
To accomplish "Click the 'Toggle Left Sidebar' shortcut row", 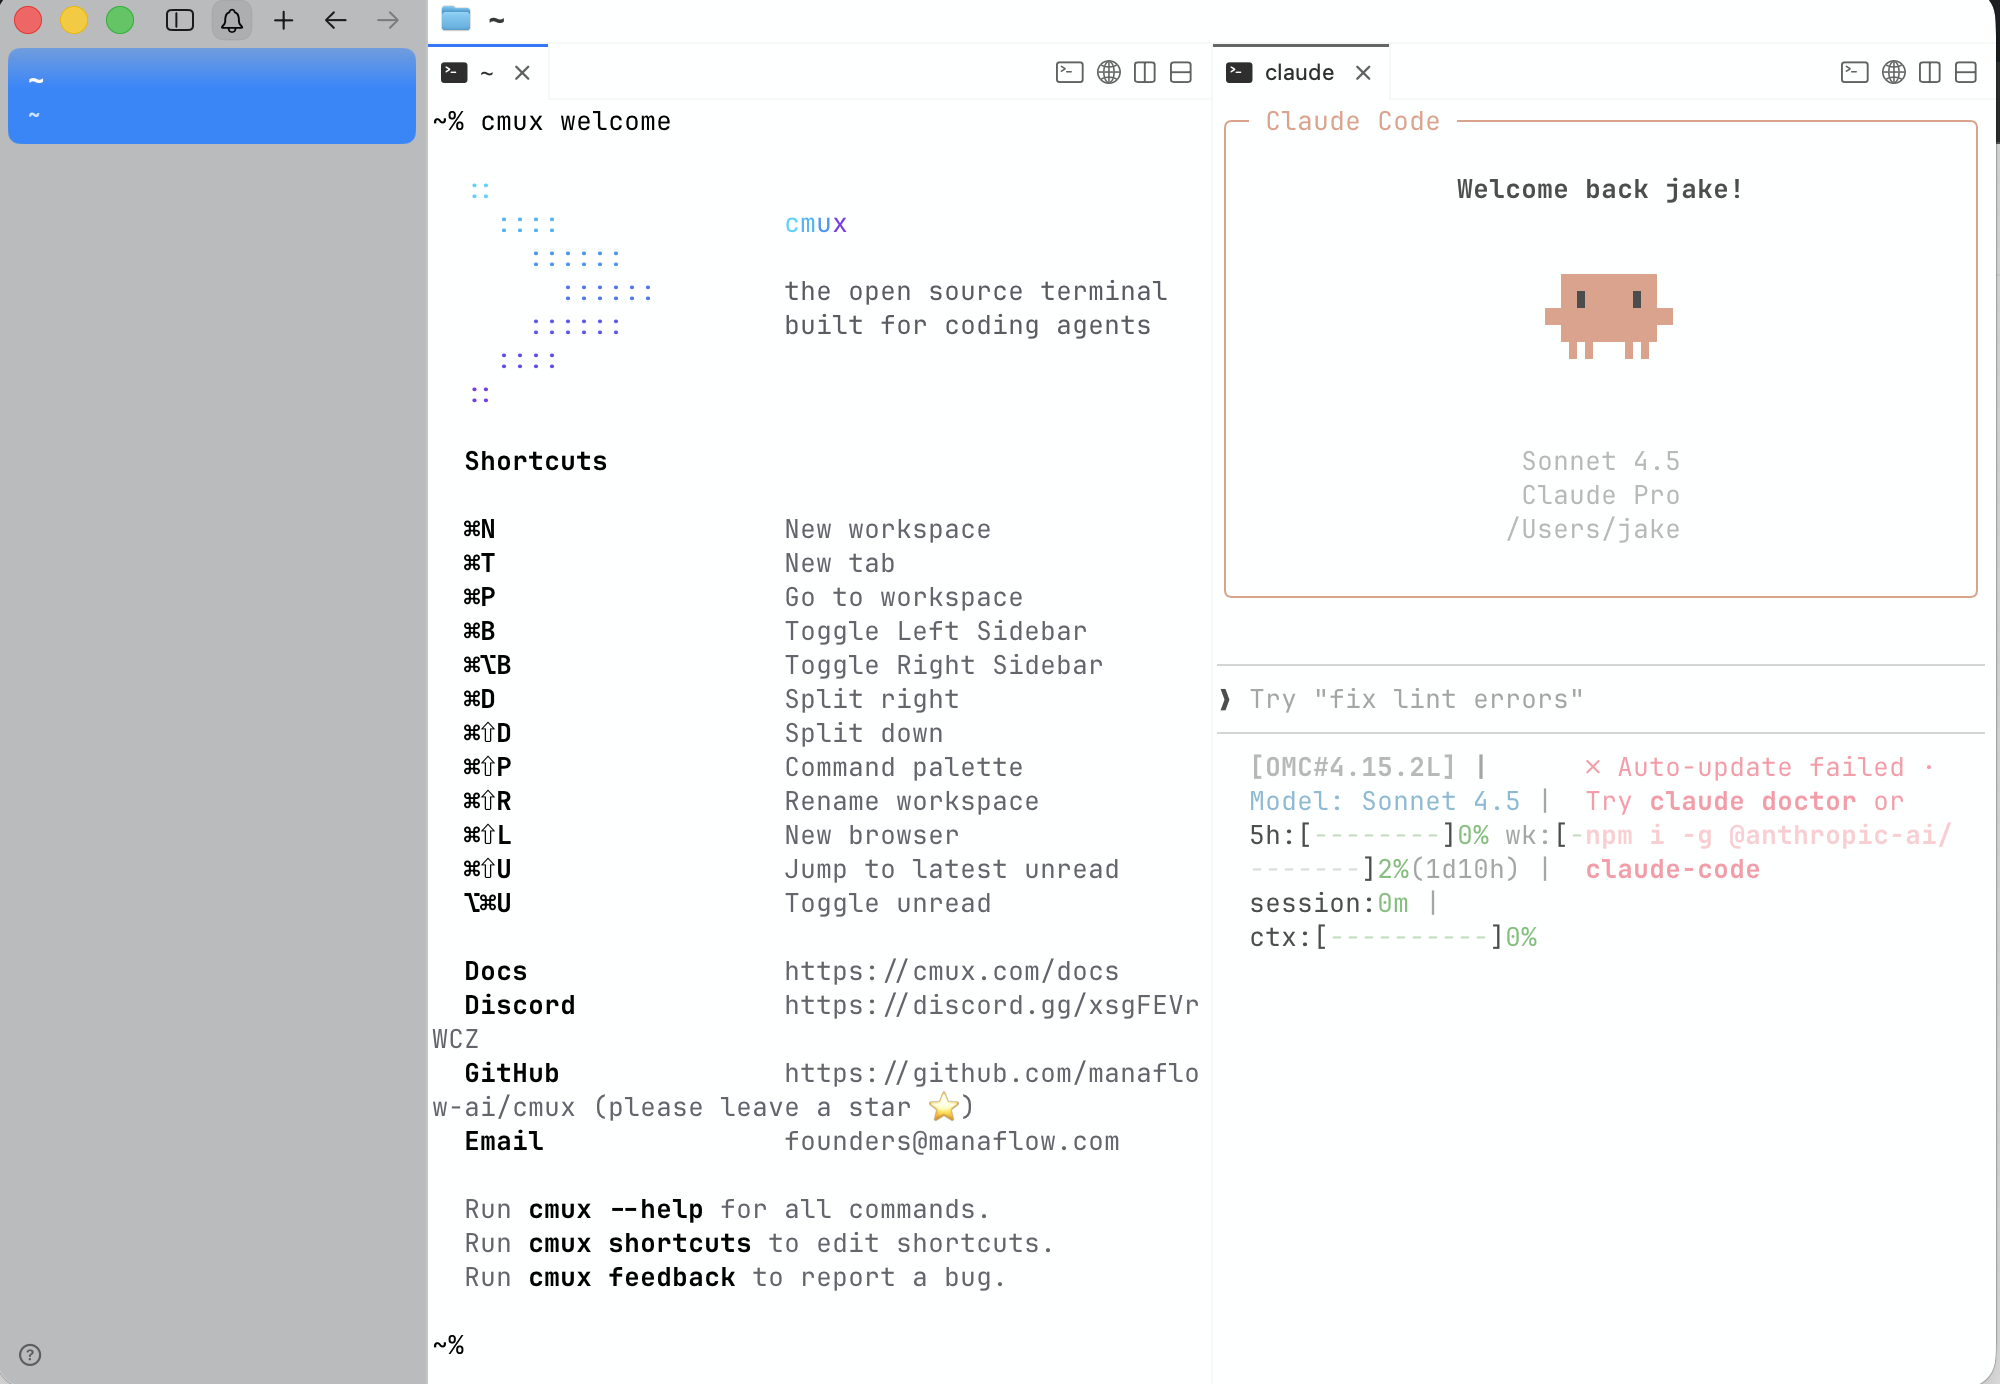I will (776, 631).
